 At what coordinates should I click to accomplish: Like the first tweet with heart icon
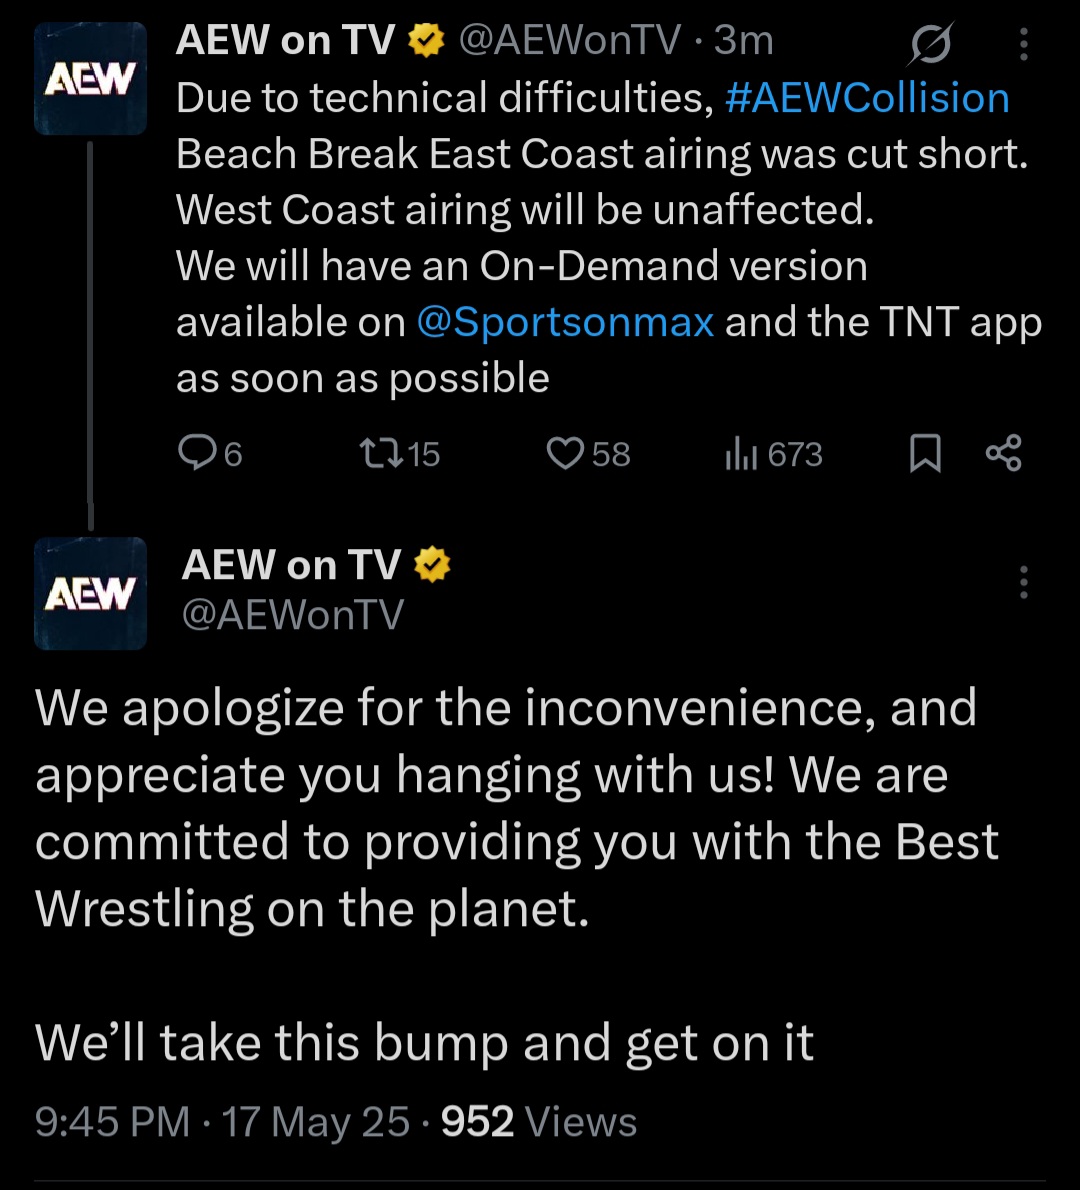click(565, 454)
